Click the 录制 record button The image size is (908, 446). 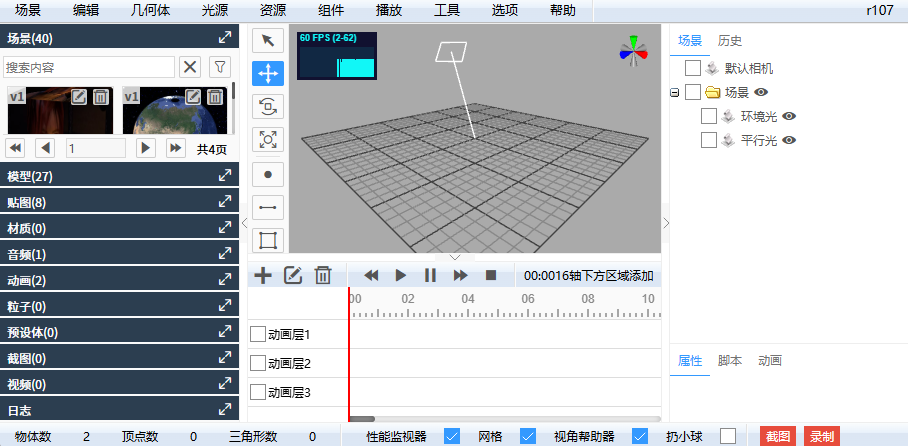click(x=822, y=436)
